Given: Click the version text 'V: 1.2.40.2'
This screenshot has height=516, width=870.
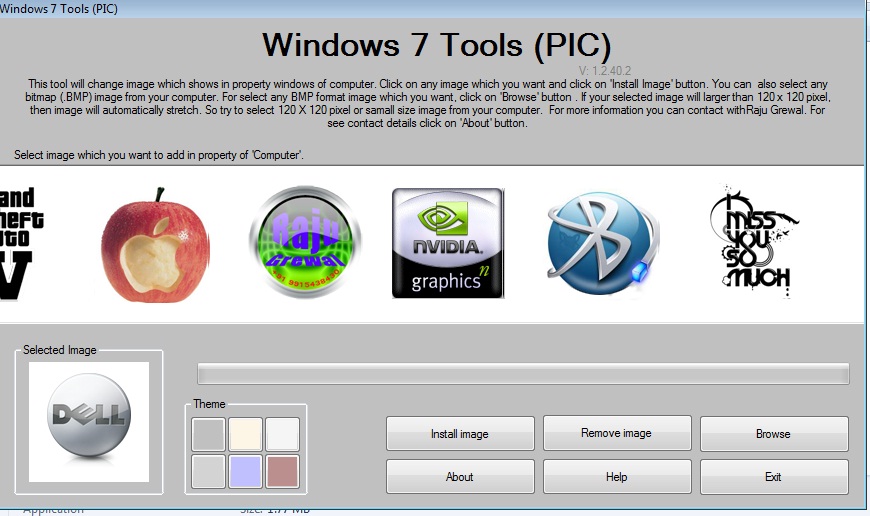Looking at the screenshot, I should (x=605, y=71).
